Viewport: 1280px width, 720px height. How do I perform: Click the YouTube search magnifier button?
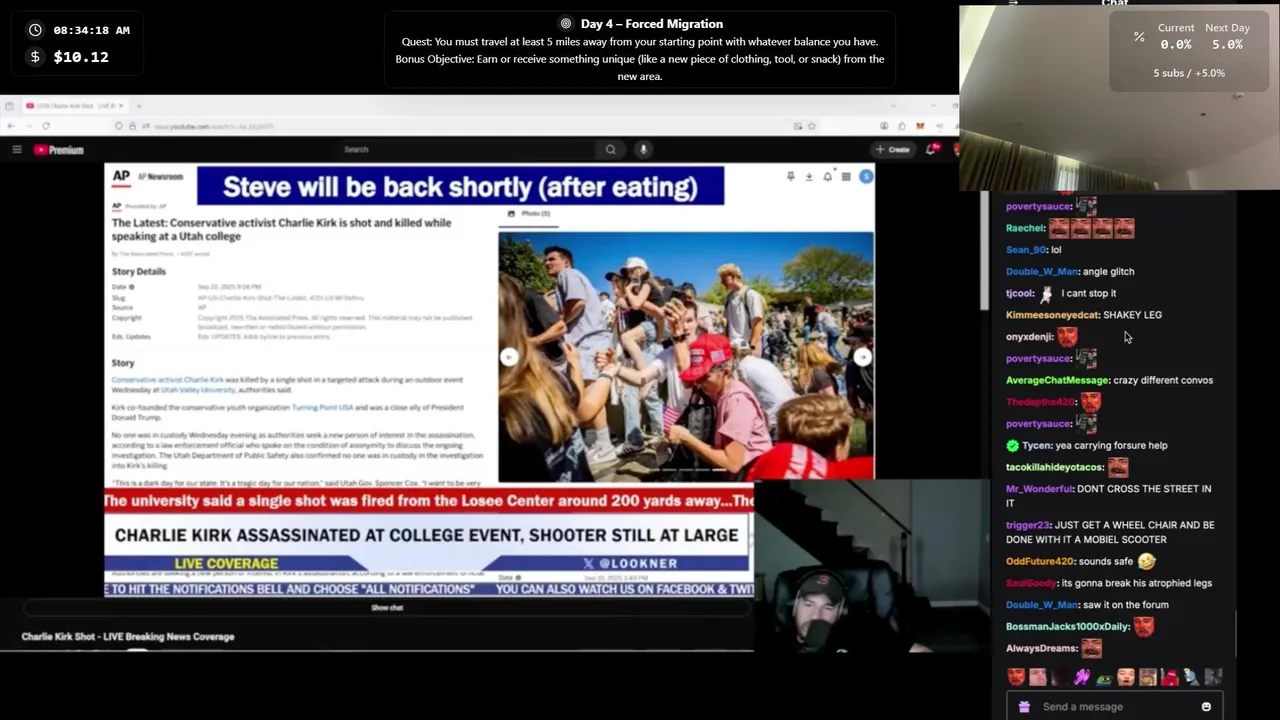coord(610,149)
